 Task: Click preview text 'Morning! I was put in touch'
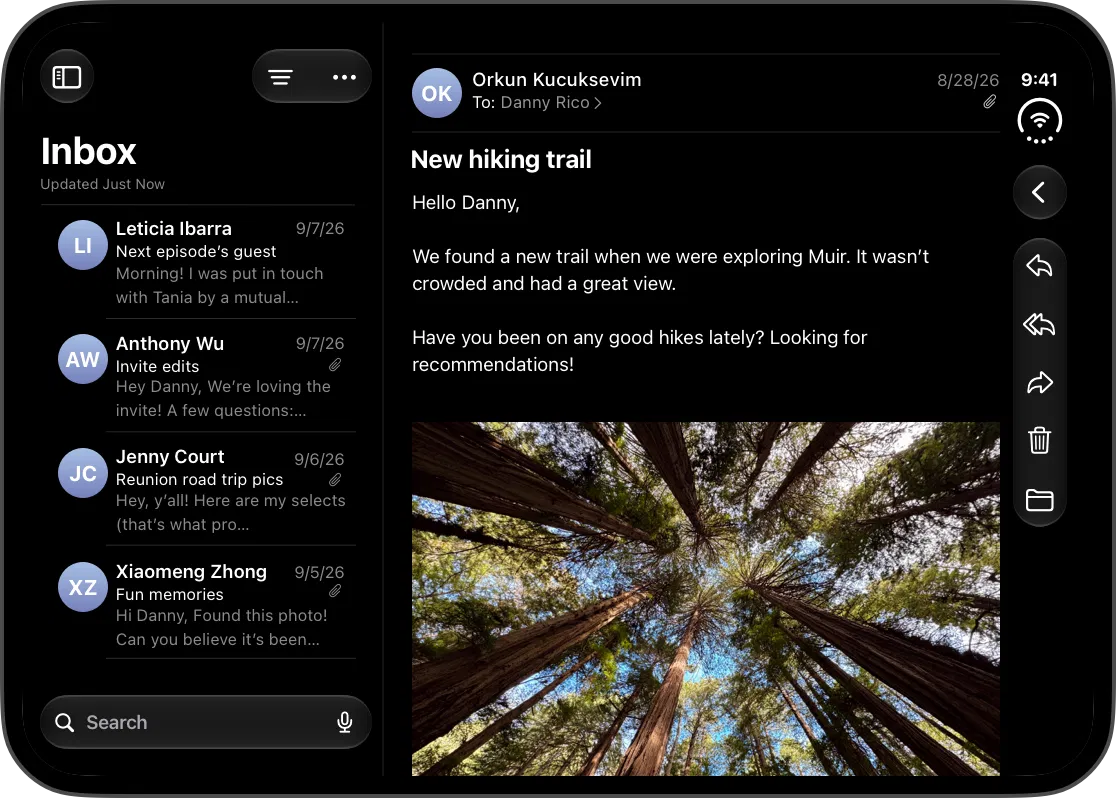(219, 273)
